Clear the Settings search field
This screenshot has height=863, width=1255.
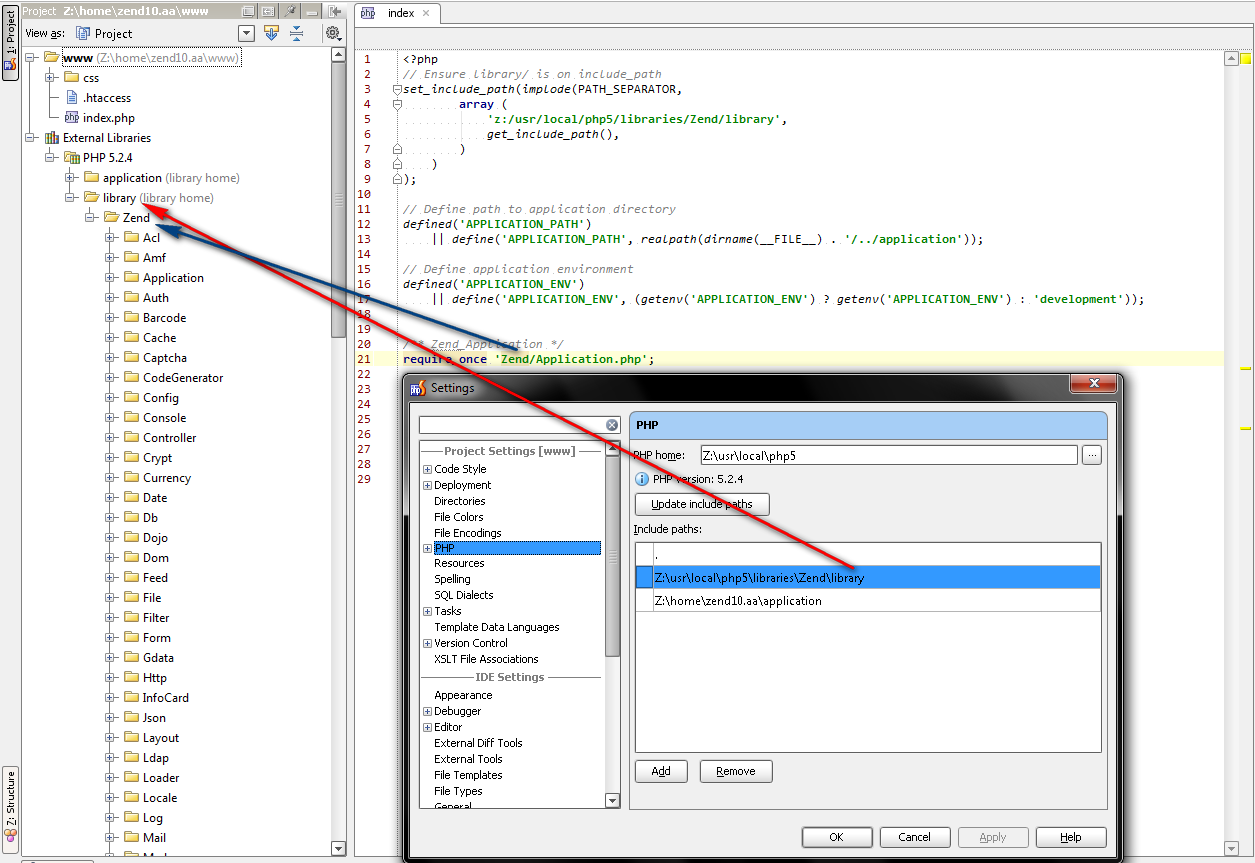click(x=612, y=425)
